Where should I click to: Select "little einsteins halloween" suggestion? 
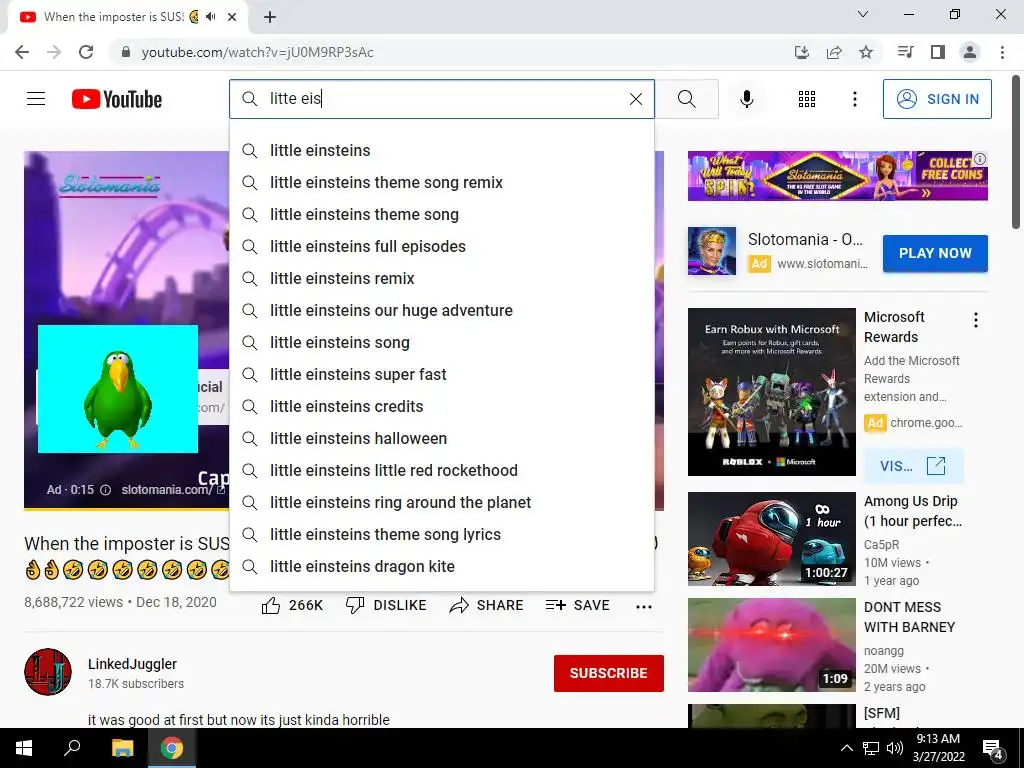[x=441, y=438]
